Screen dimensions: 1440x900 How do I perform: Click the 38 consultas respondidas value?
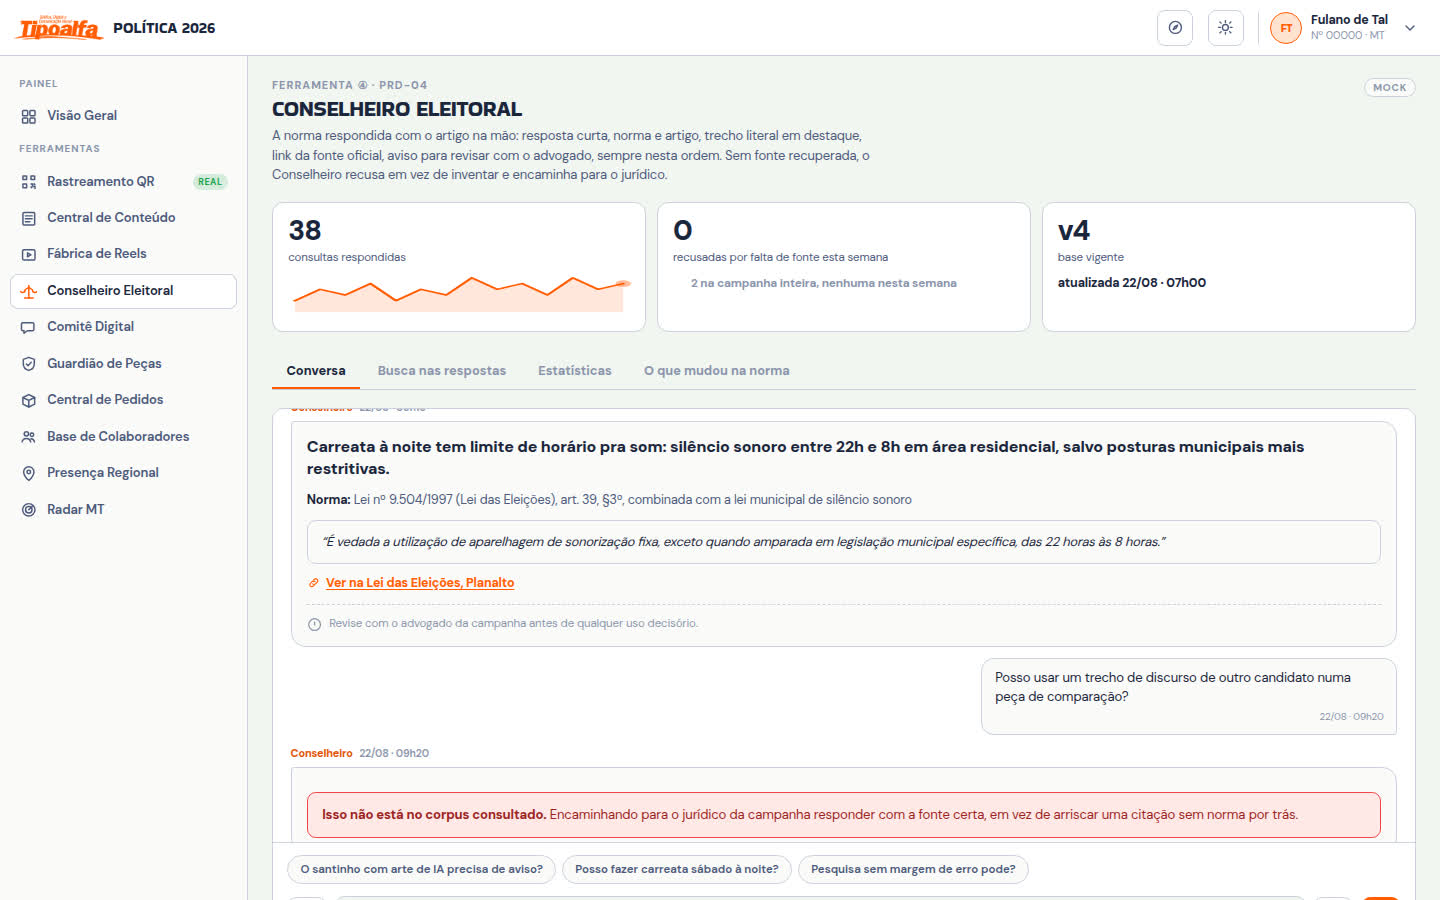[305, 231]
